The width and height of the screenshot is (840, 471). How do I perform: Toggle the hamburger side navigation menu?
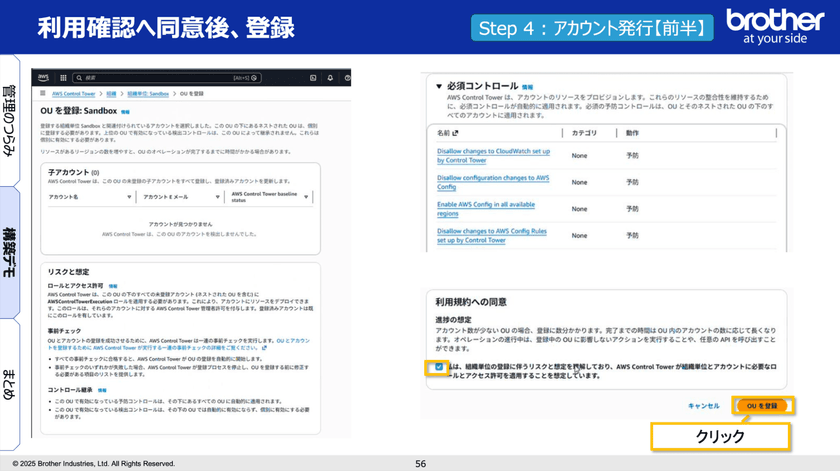[41, 92]
